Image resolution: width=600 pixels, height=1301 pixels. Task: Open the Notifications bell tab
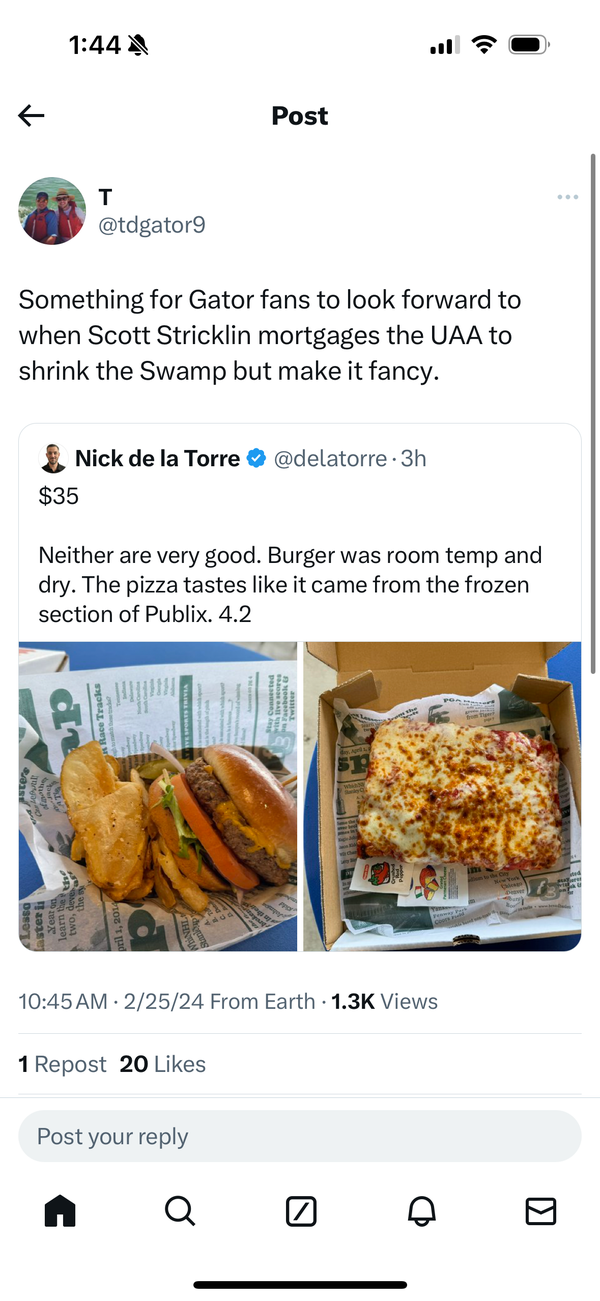(x=421, y=1211)
